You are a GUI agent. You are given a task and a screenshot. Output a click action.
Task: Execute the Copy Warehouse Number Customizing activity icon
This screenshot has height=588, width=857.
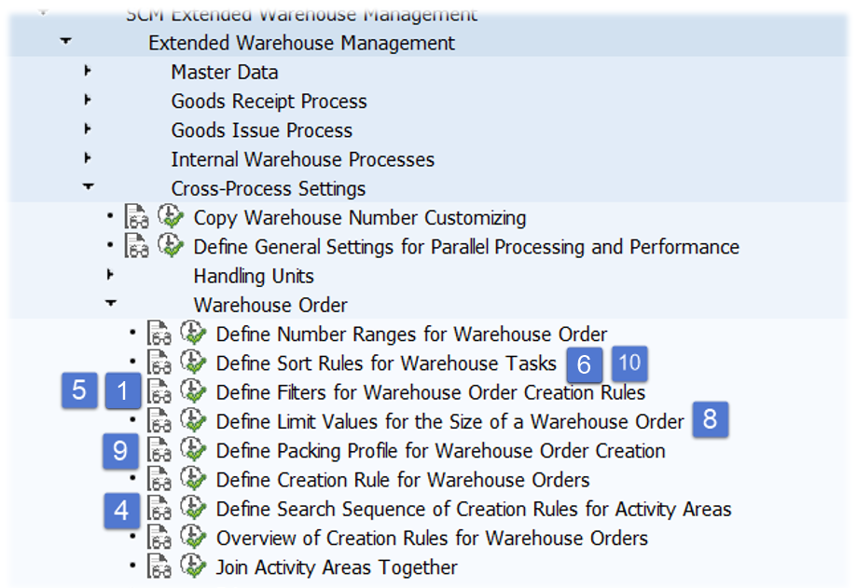(x=171, y=217)
